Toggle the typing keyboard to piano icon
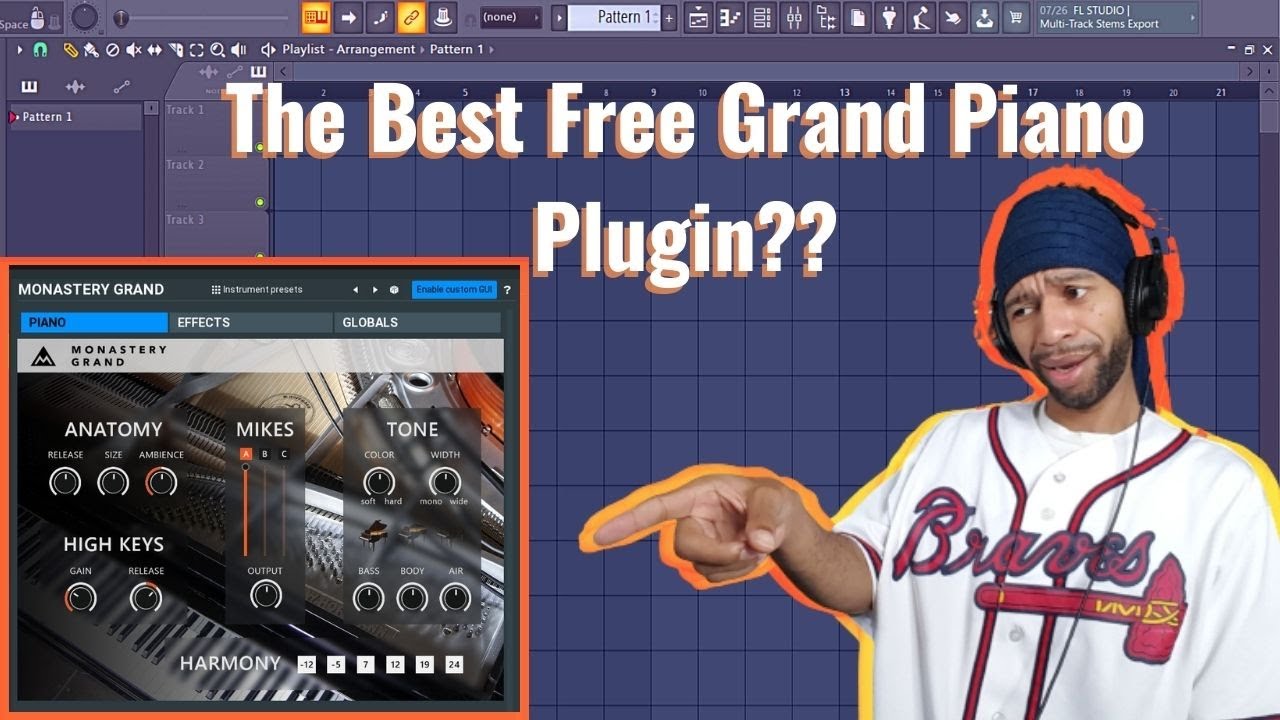 click(x=316, y=17)
